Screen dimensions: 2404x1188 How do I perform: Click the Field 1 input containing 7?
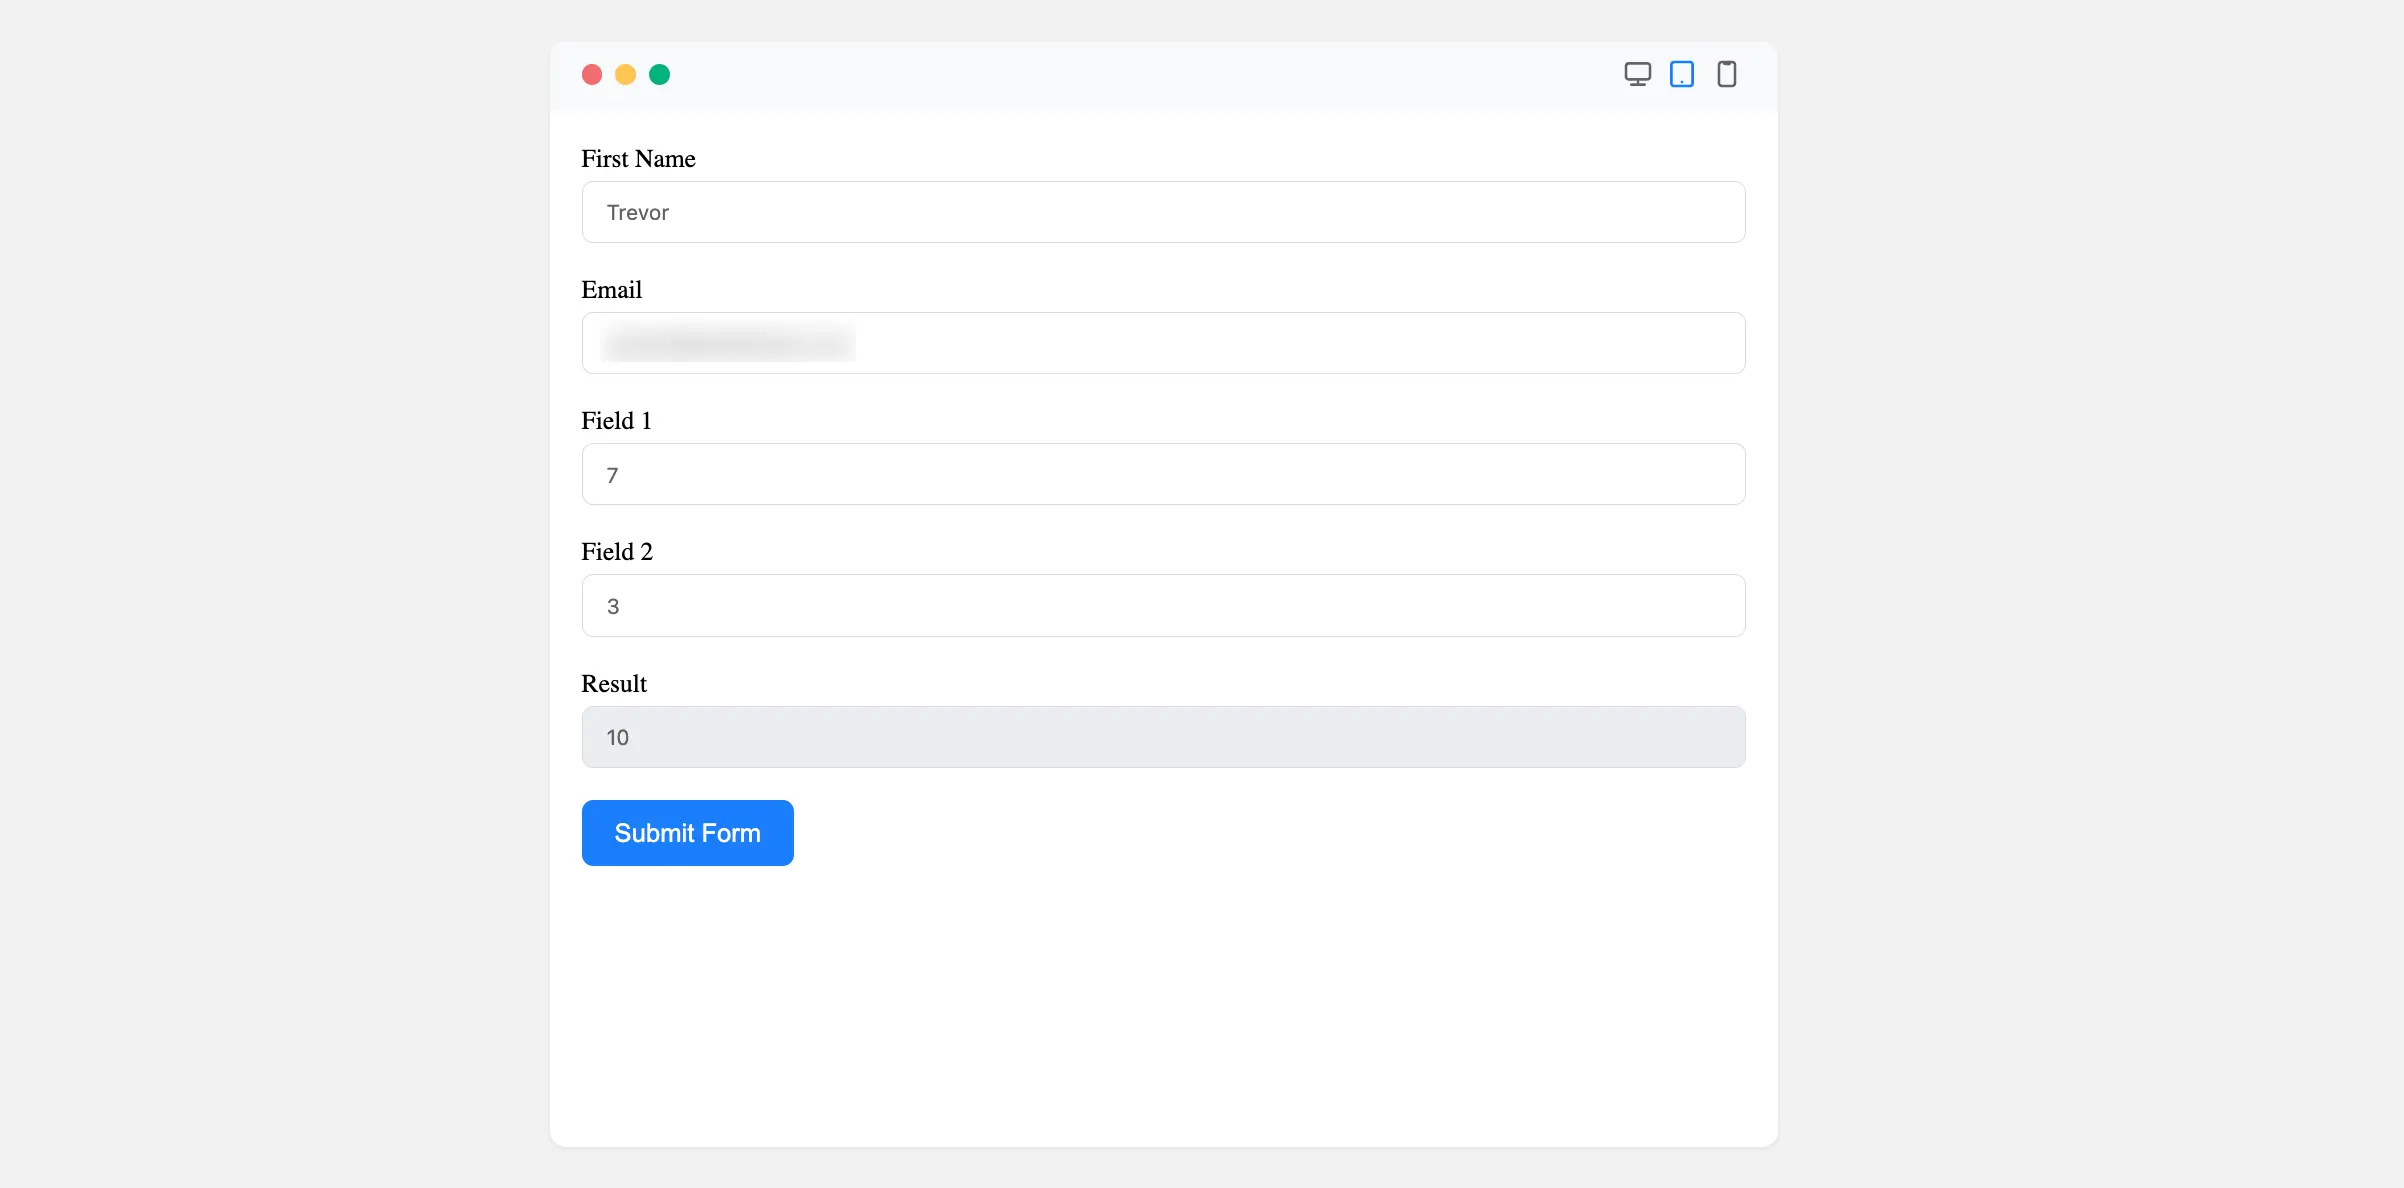(x=1163, y=474)
